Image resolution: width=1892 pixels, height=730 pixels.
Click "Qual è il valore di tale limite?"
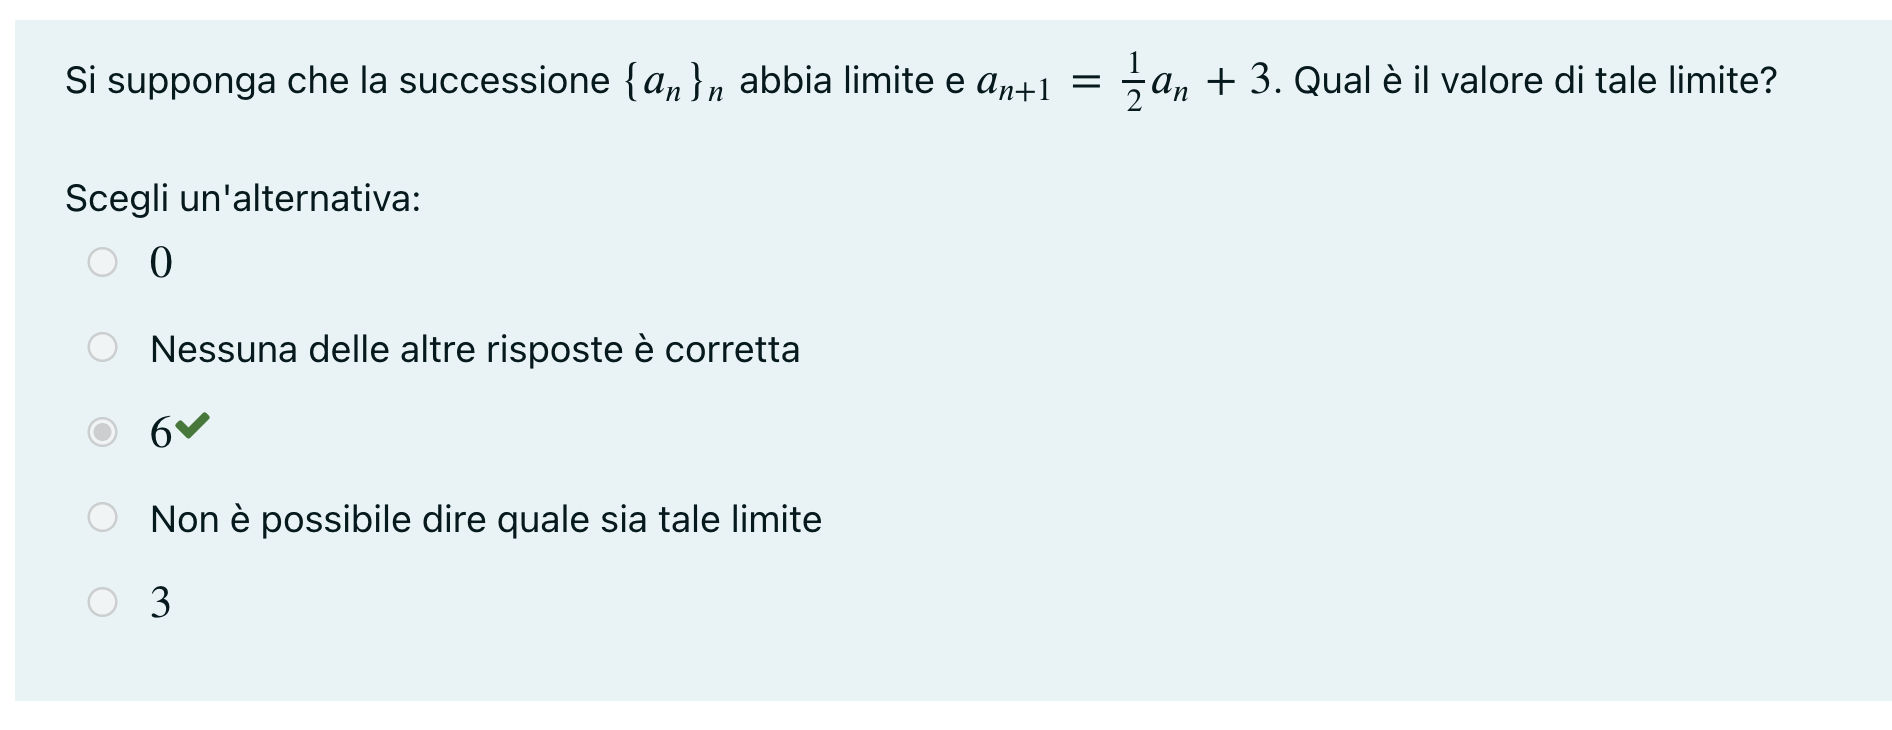pos(1535,80)
